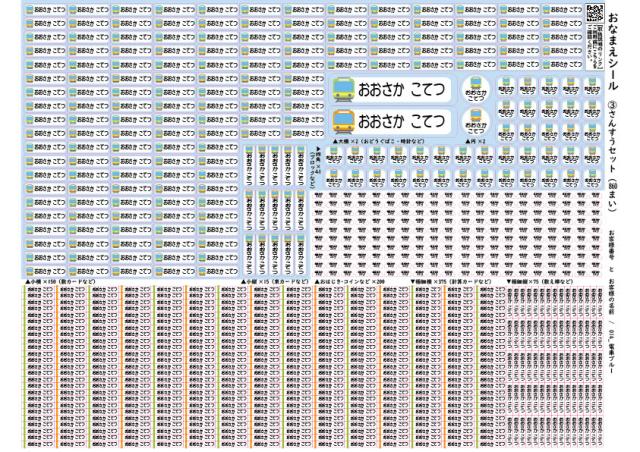The image size is (640, 452).
Task: Click the train icon on the lower large name sticker
Action: 343,122
